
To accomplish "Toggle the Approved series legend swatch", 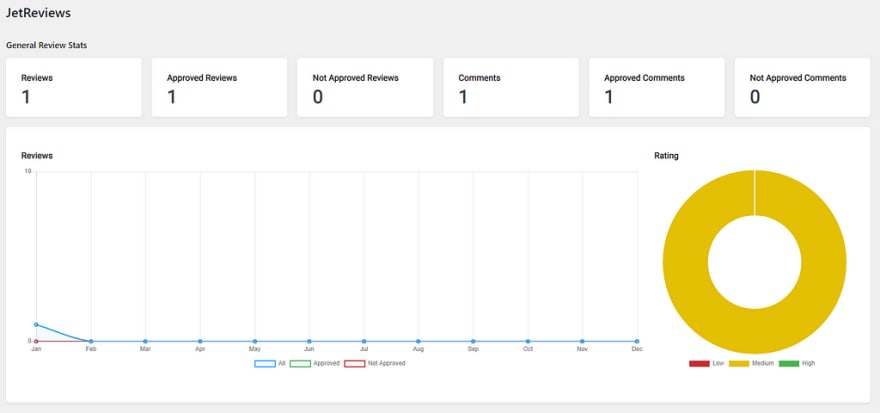I will click(x=300, y=364).
